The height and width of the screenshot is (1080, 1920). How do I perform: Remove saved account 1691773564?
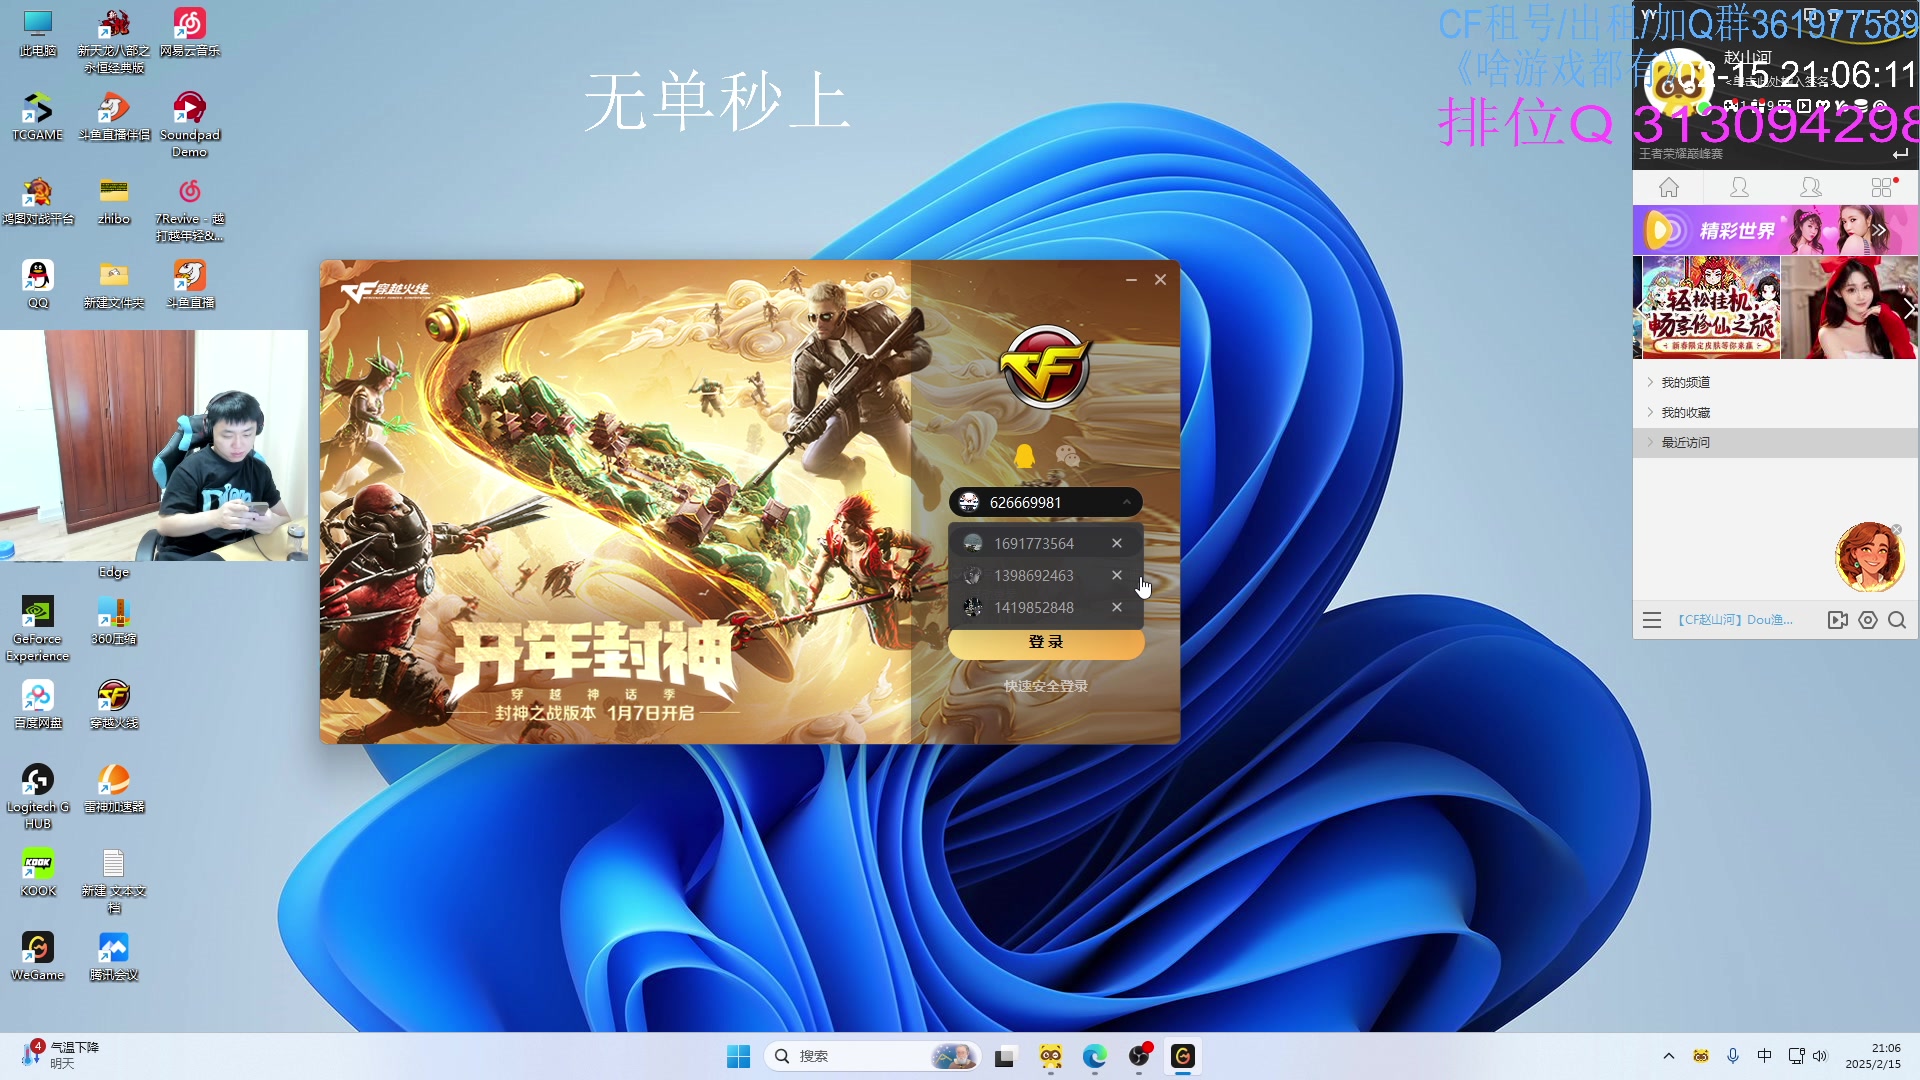point(1117,543)
